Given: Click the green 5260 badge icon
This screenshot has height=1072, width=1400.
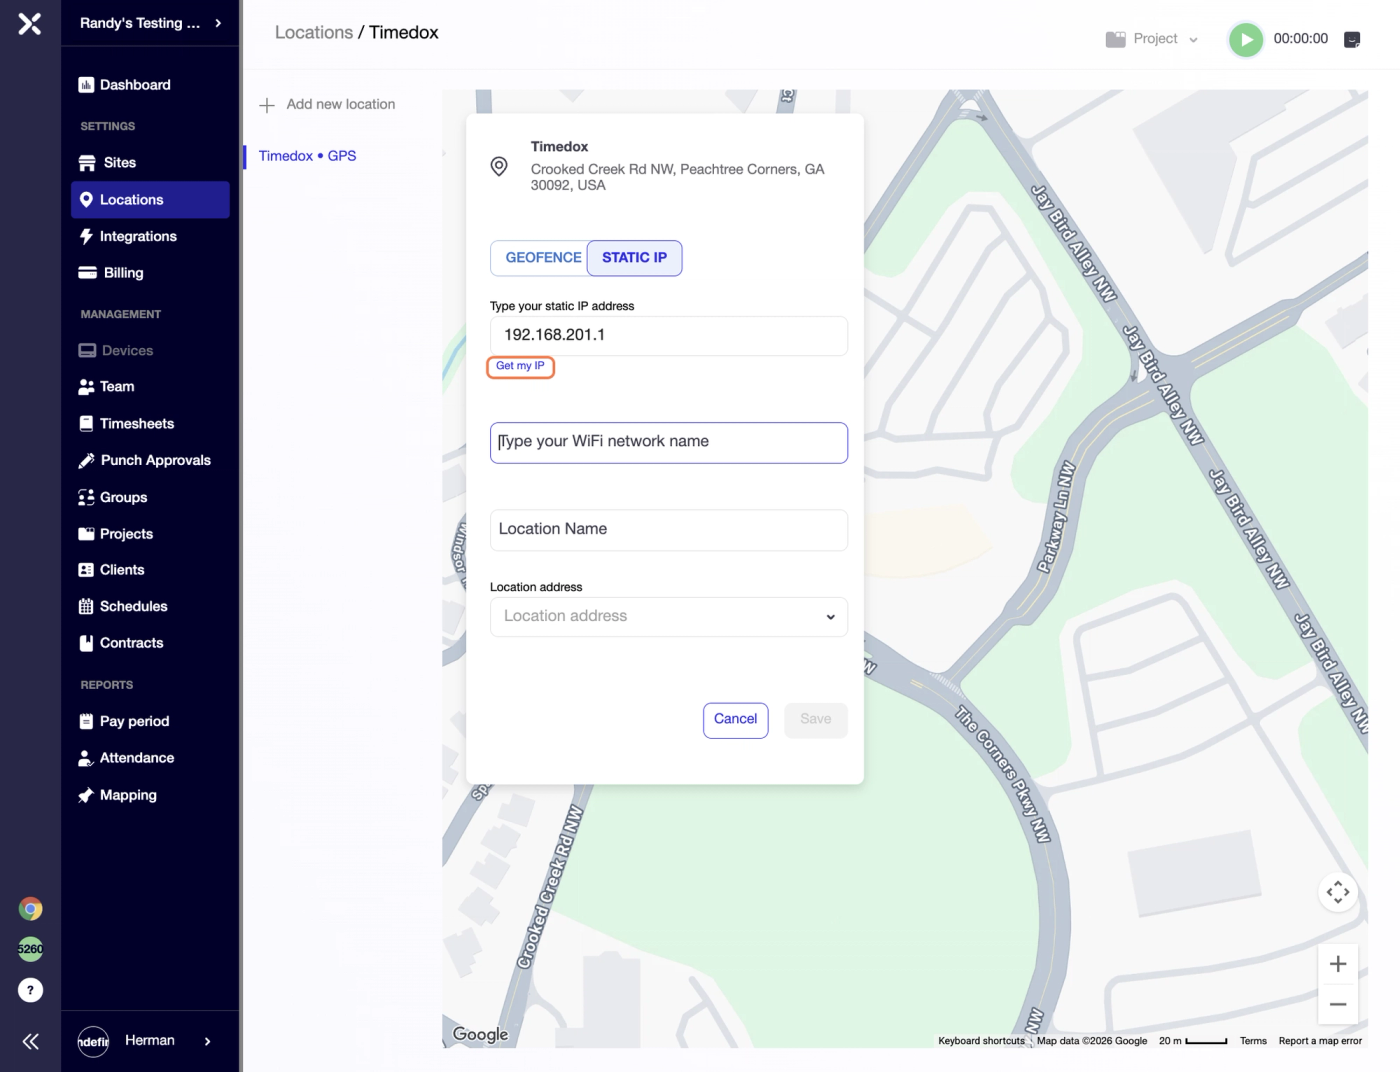Looking at the screenshot, I should click(x=30, y=949).
